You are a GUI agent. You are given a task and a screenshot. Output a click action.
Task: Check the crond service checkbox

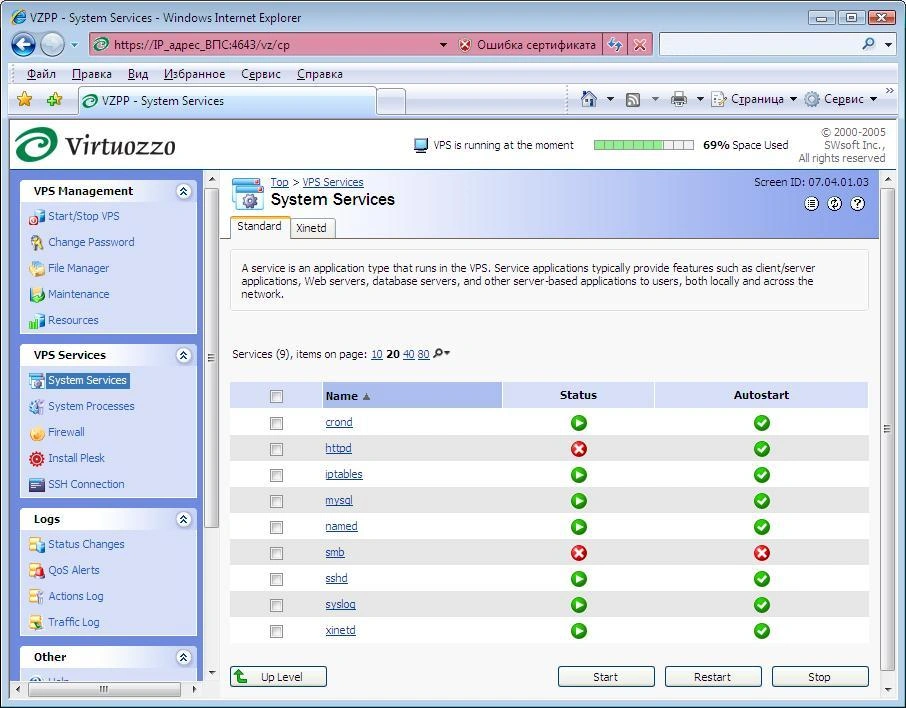(276, 423)
